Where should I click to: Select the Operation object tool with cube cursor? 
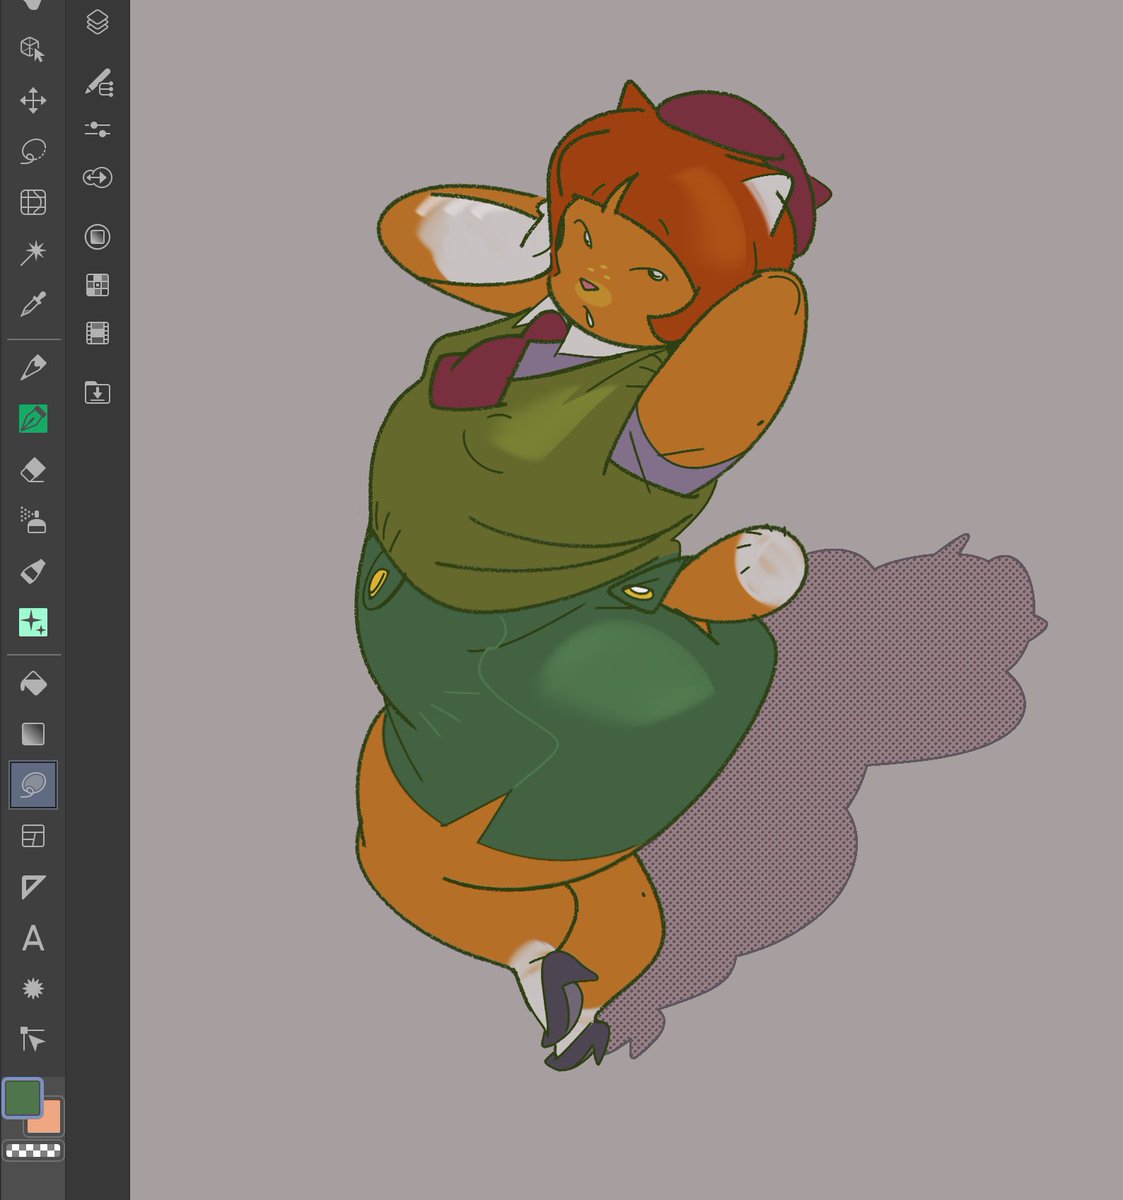(33, 49)
